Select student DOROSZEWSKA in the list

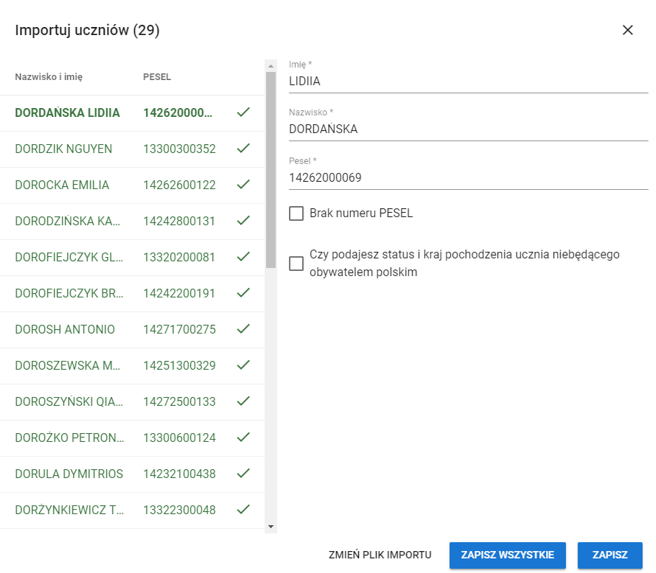[70, 365]
